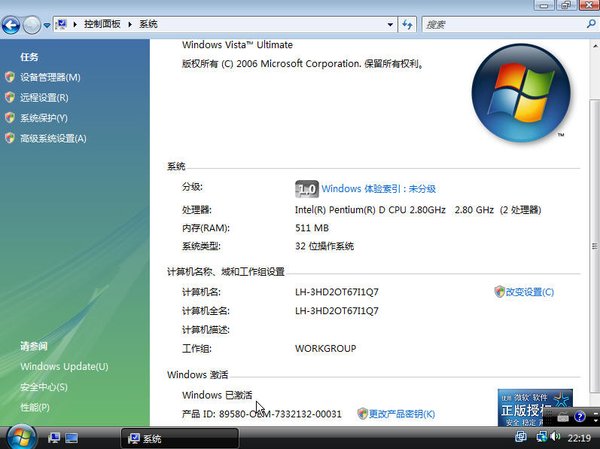This screenshot has height=449, width=600.
Task: Expand the arrow between 控制面板 and 系统
Action: click(x=130, y=24)
